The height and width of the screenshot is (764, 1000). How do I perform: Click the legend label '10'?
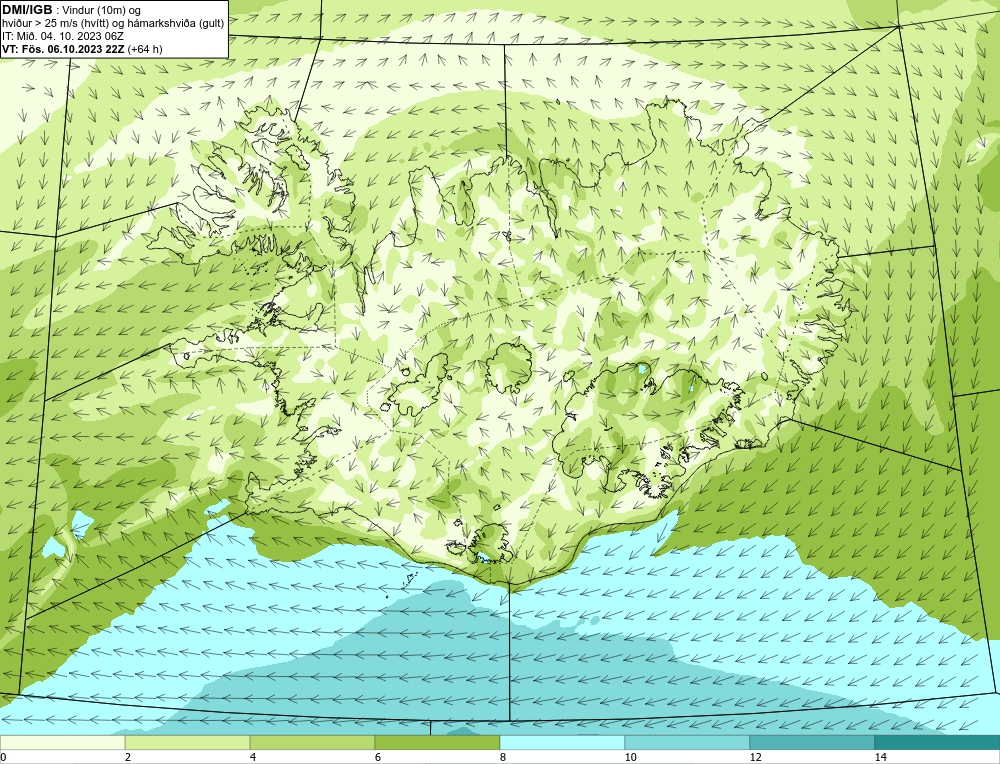pyautogui.click(x=630, y=757)
